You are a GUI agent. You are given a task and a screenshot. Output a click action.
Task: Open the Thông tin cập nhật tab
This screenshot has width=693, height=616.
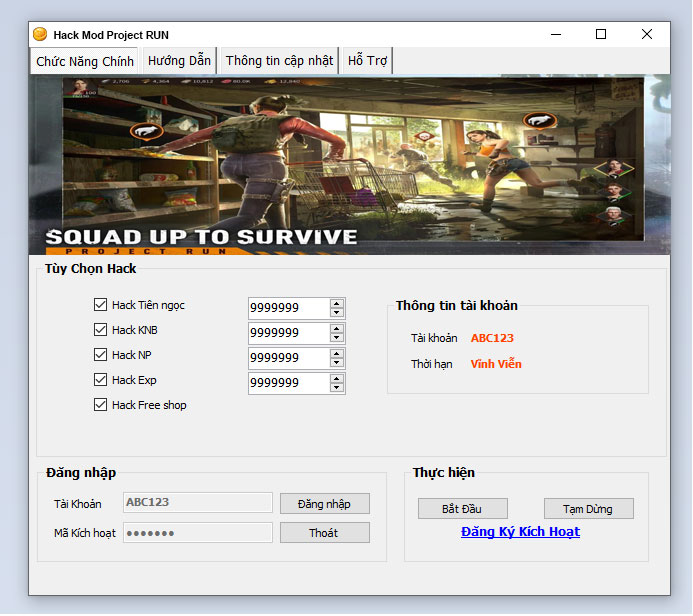279,61
